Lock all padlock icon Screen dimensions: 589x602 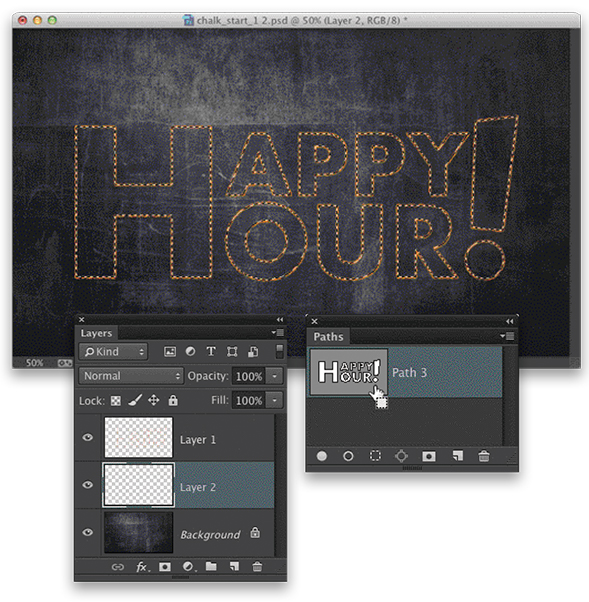tap(173, 400)
